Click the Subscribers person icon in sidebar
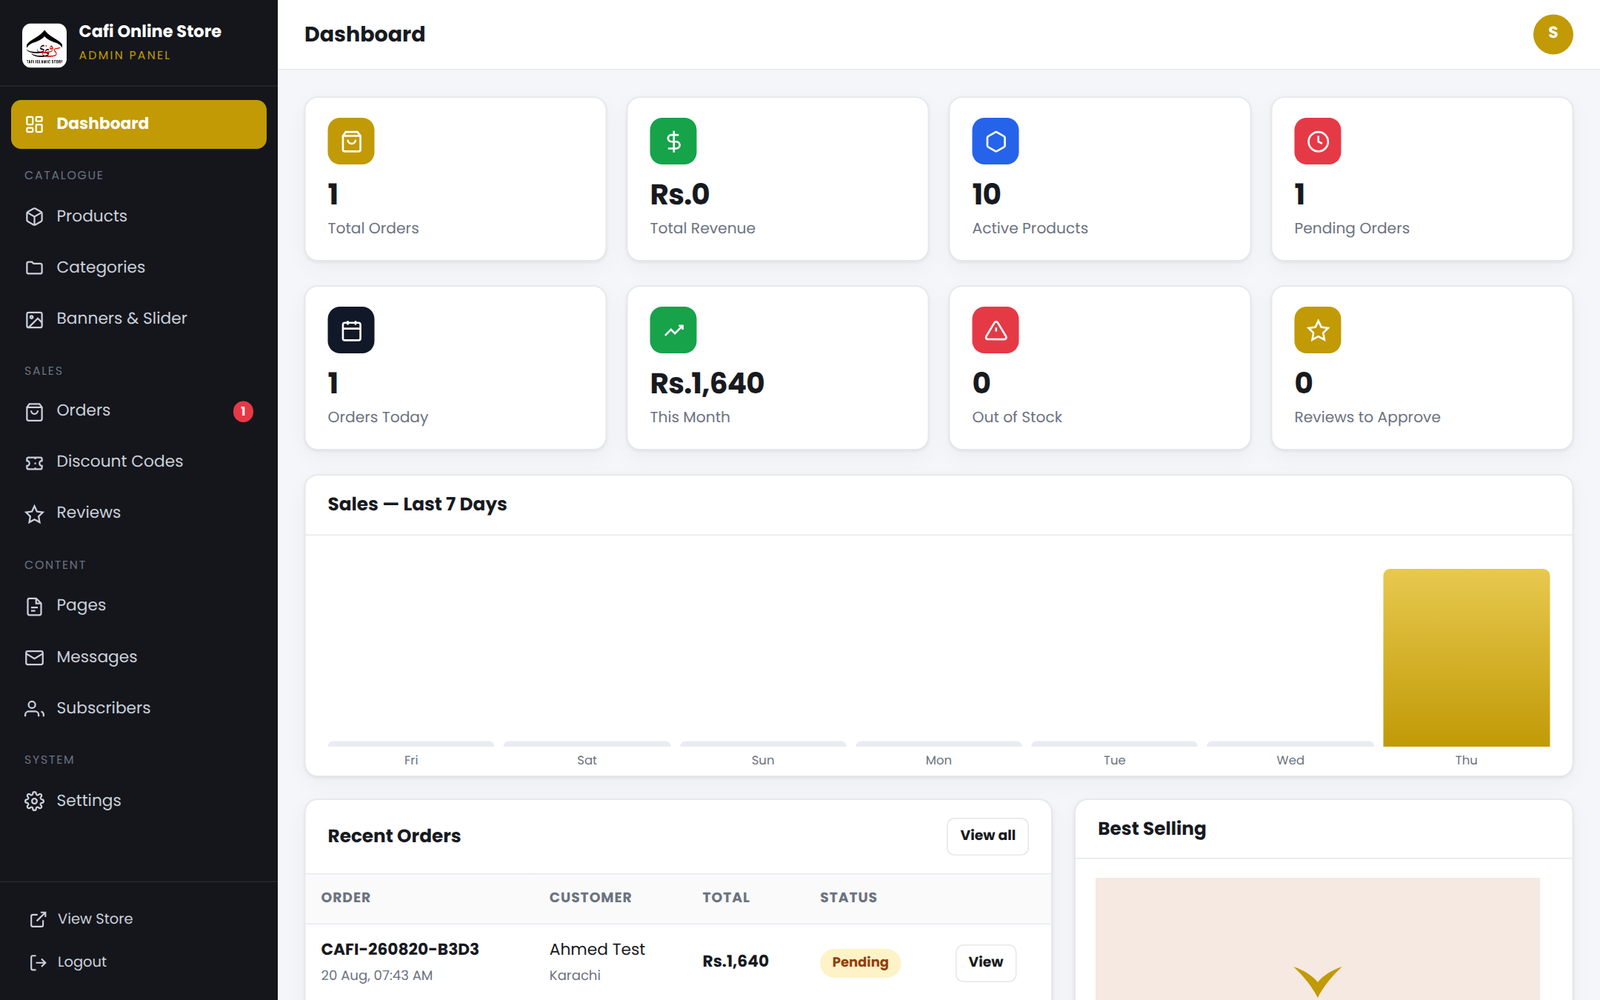Viewport: 1600px width, 1000px height. [35, 709]
